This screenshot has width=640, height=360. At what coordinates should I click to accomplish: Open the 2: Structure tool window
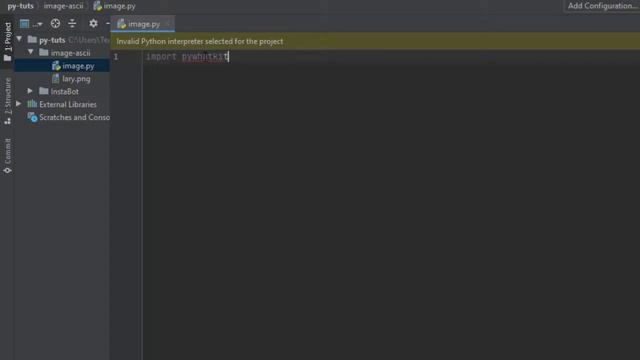(x=7, y=101)
